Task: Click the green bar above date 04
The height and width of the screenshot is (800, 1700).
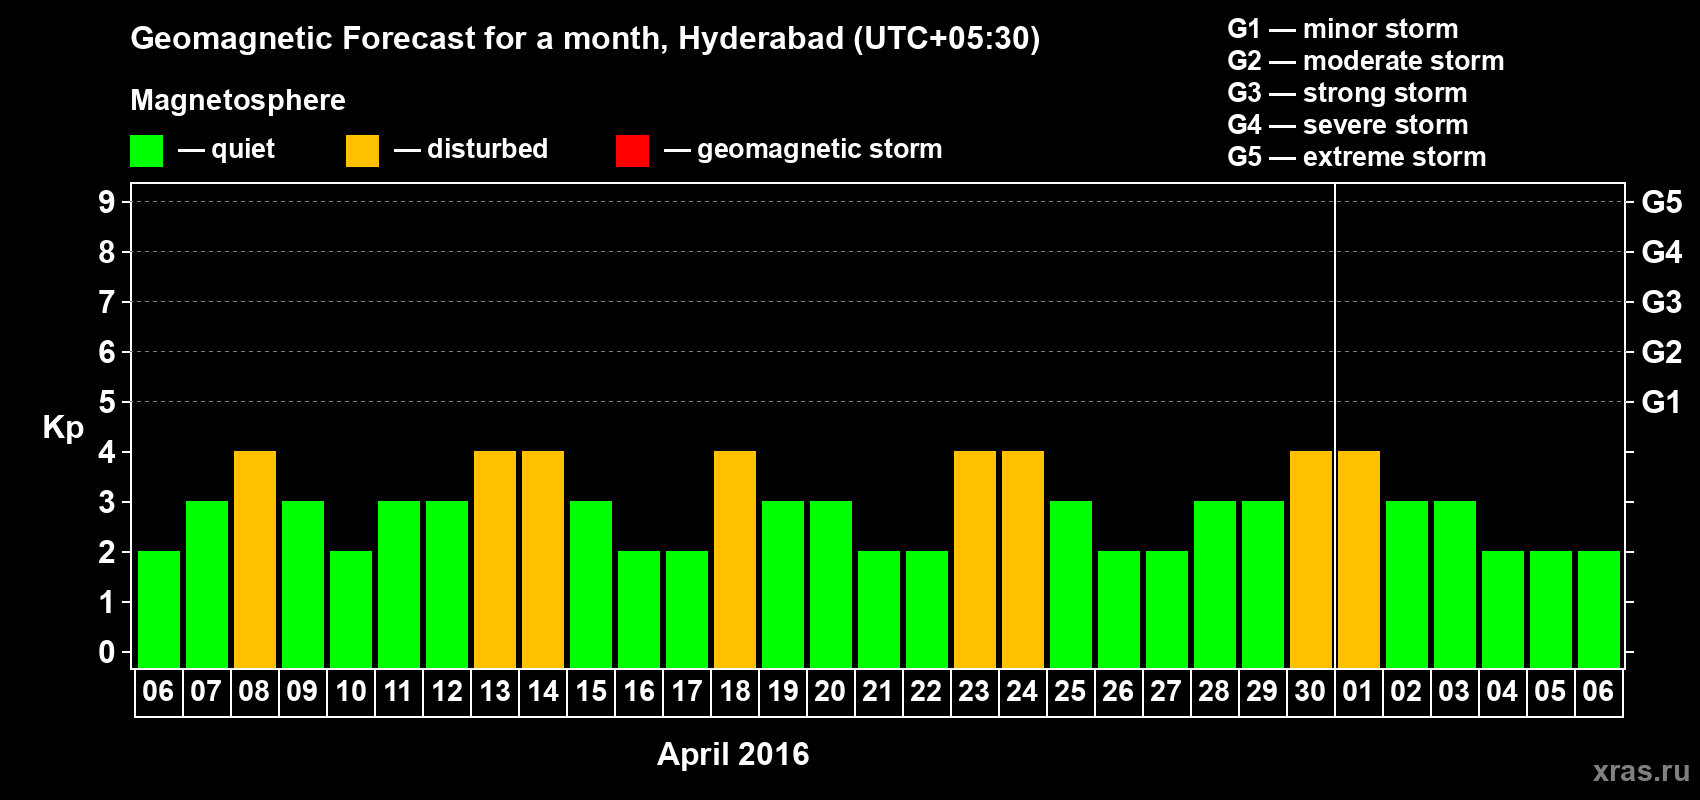Action: (x=1503, y=610)
